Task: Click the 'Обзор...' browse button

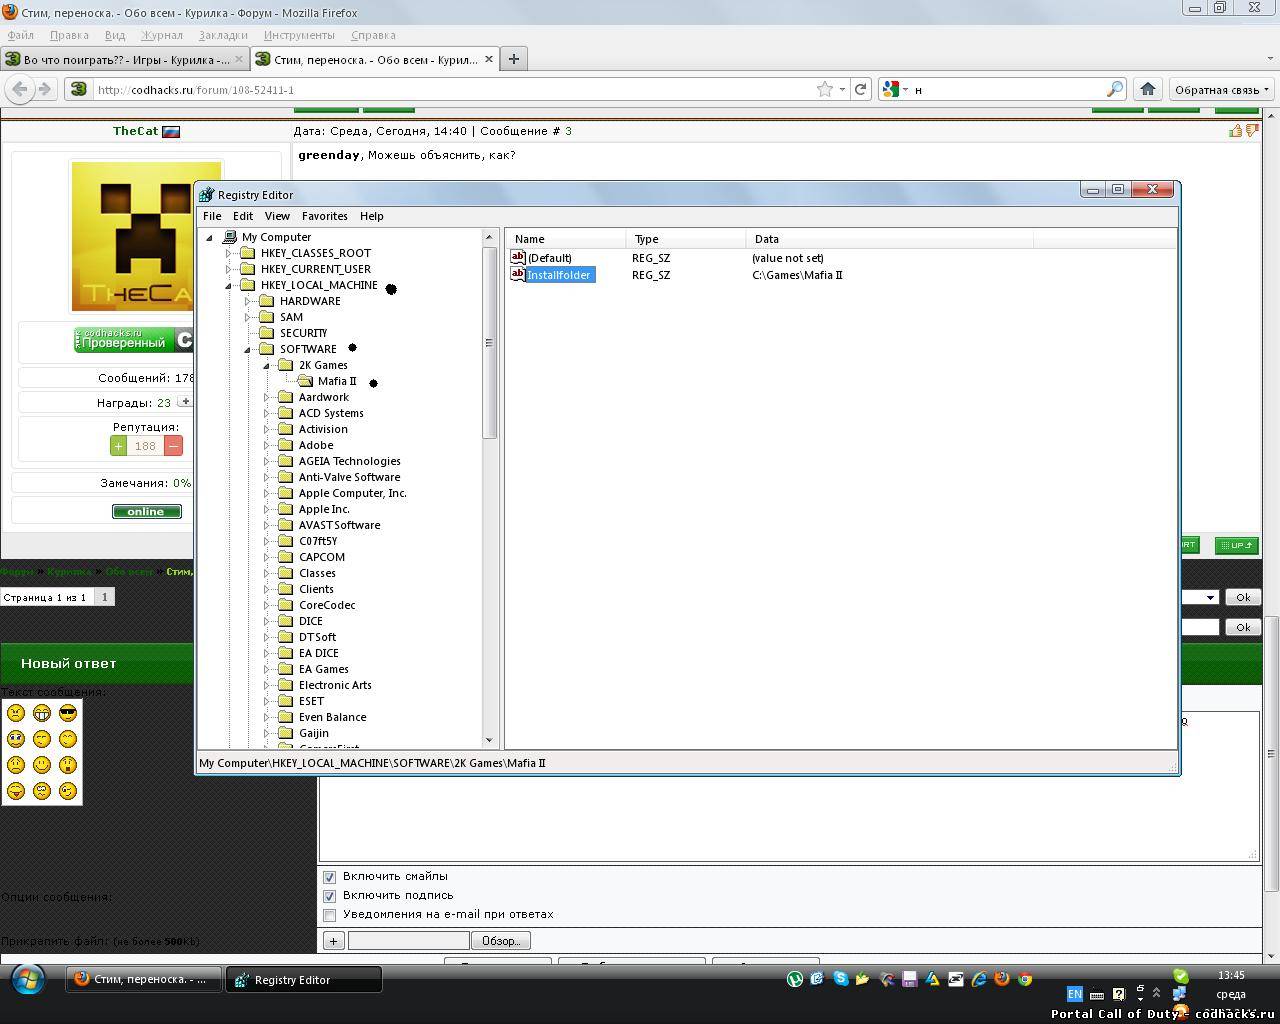Action: tap(501, 941)
